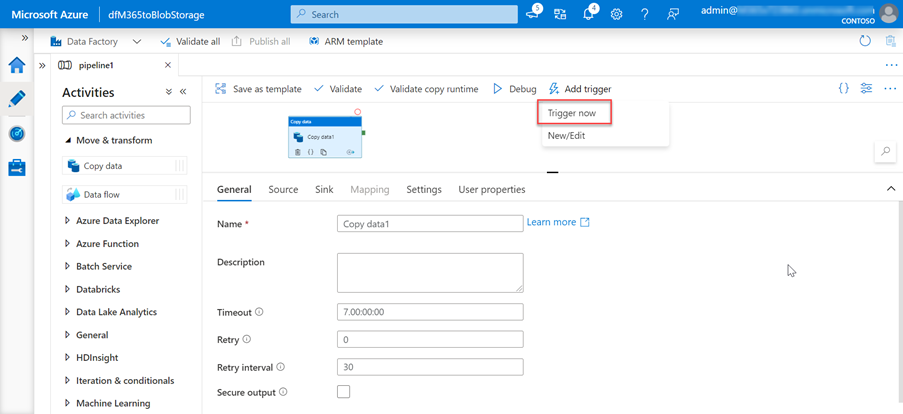
Task: Click Validate all button
Action: tap(190, 41)
